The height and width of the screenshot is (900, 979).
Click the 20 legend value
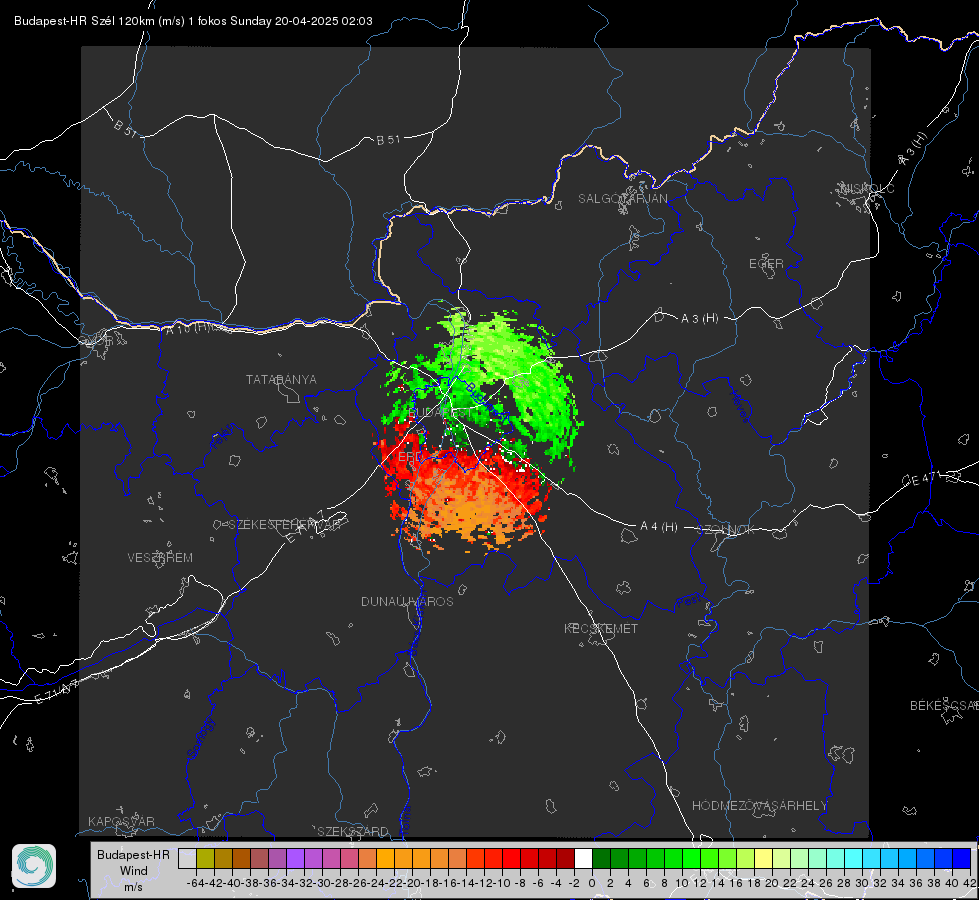pos(772,883)
